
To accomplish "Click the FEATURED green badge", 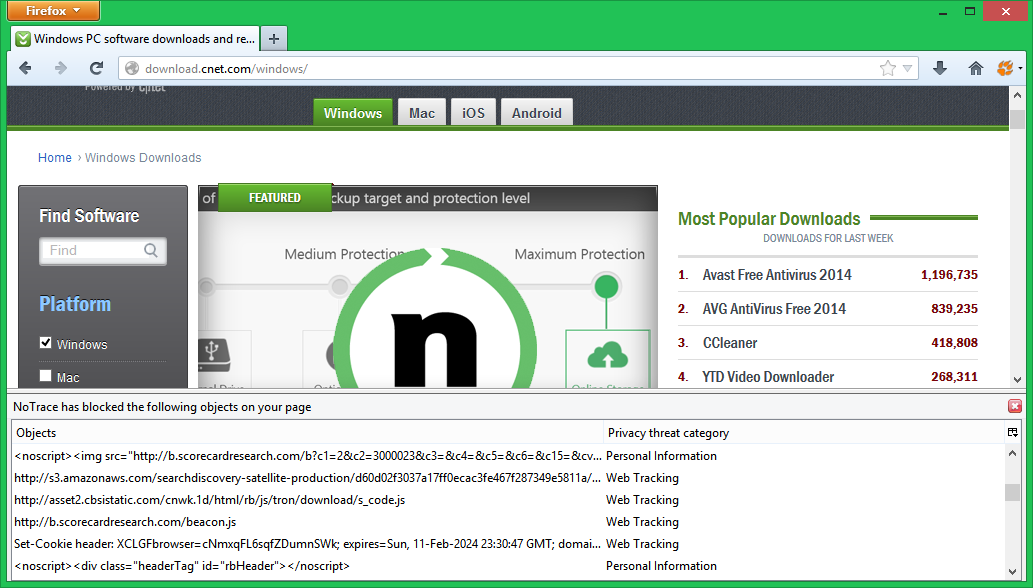I will (275, 198).
